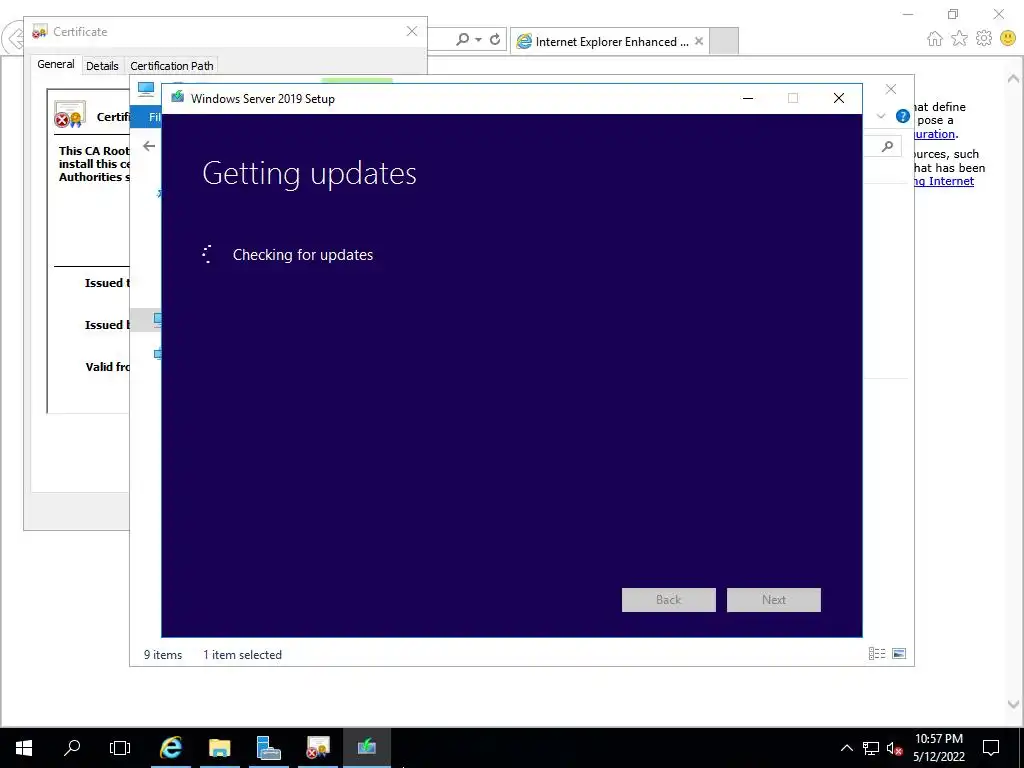The height and width of the screenshot is (768, 1024).
Task: Open the Certification Path tab
Action: coord(172,65)
